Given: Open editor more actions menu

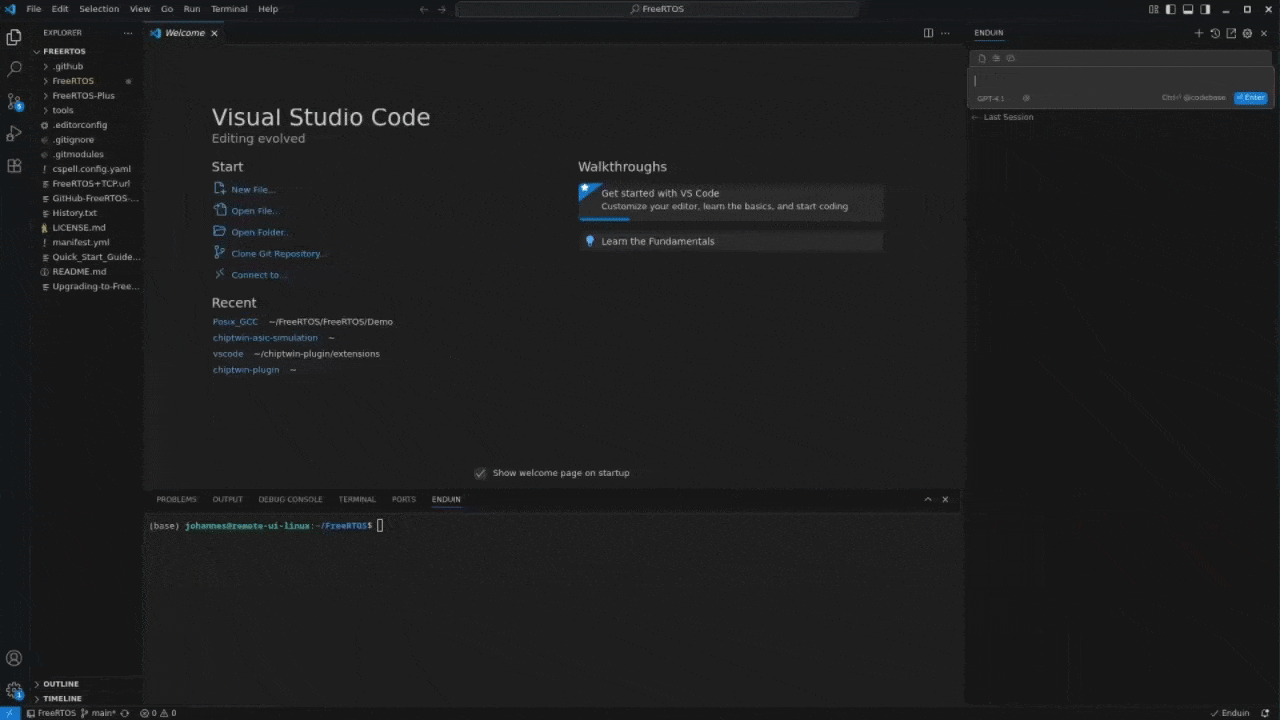Looking at the screenshot, I should pyautogui.click(x=946, y=33).
